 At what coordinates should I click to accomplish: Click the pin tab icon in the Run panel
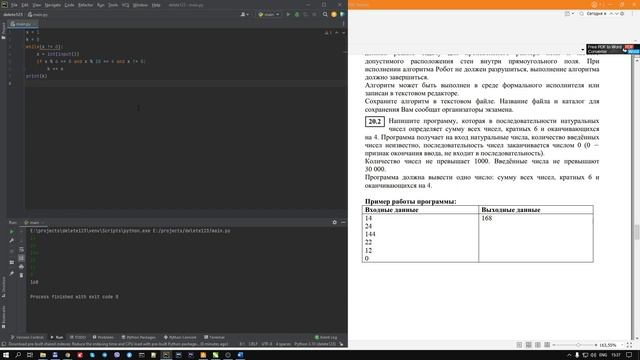tap(11, 273)
